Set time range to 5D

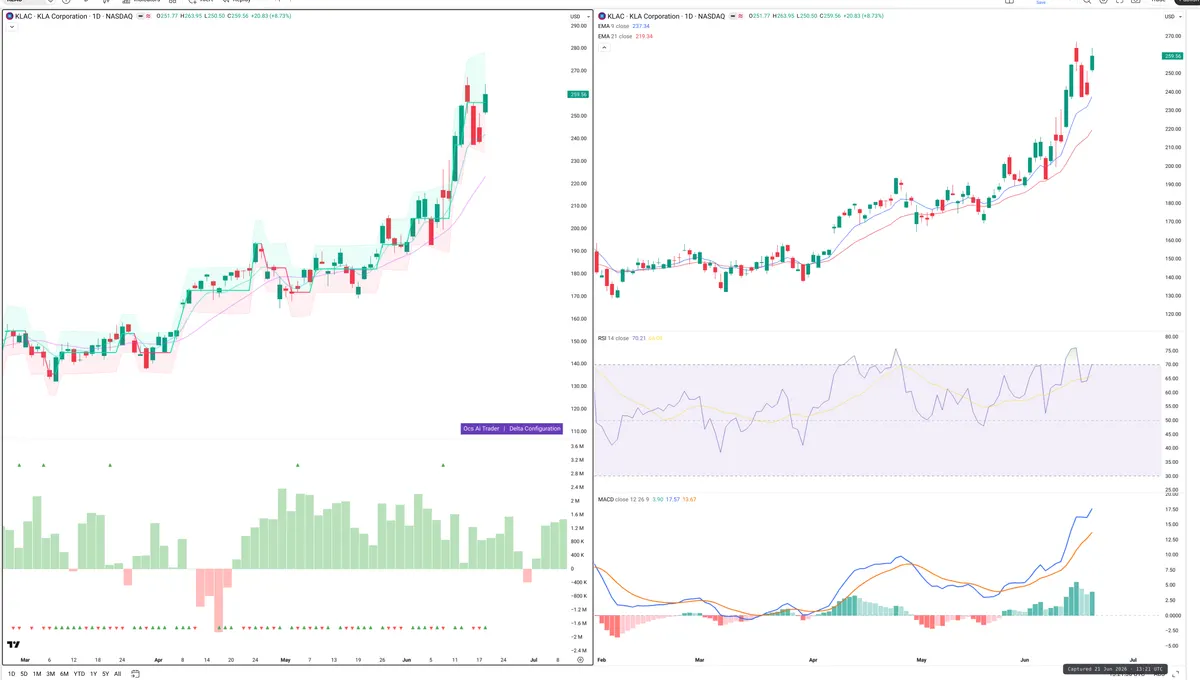click(24, 674)
